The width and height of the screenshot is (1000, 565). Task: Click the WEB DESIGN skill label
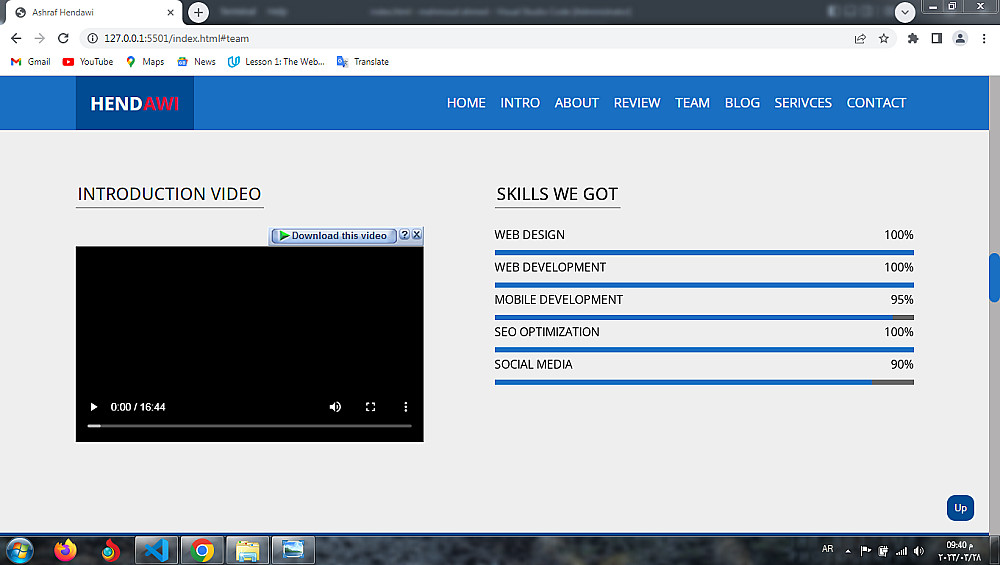[x=529, y=235]
